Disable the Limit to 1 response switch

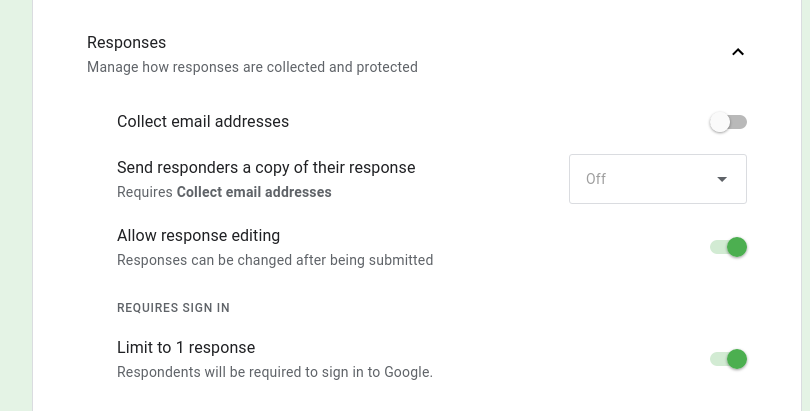point(728,359)
